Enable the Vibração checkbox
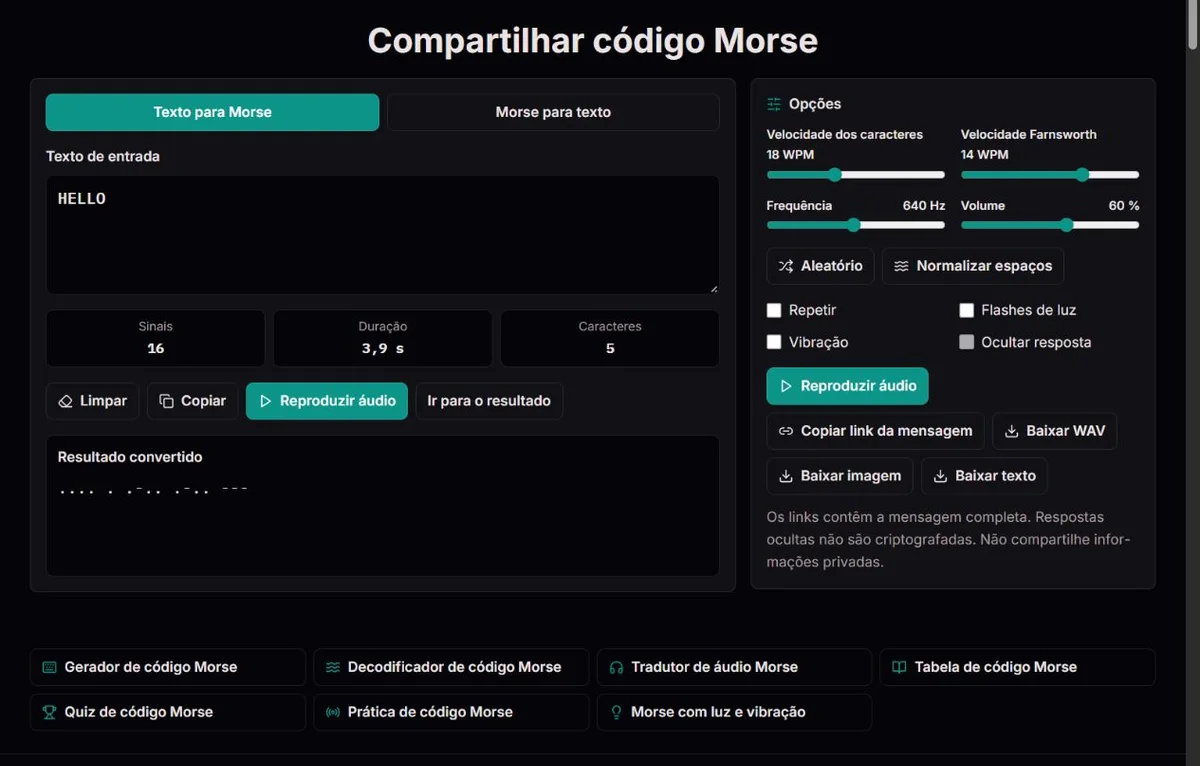The width and height of the screenshot is (1200, 766). pos(774,342)
